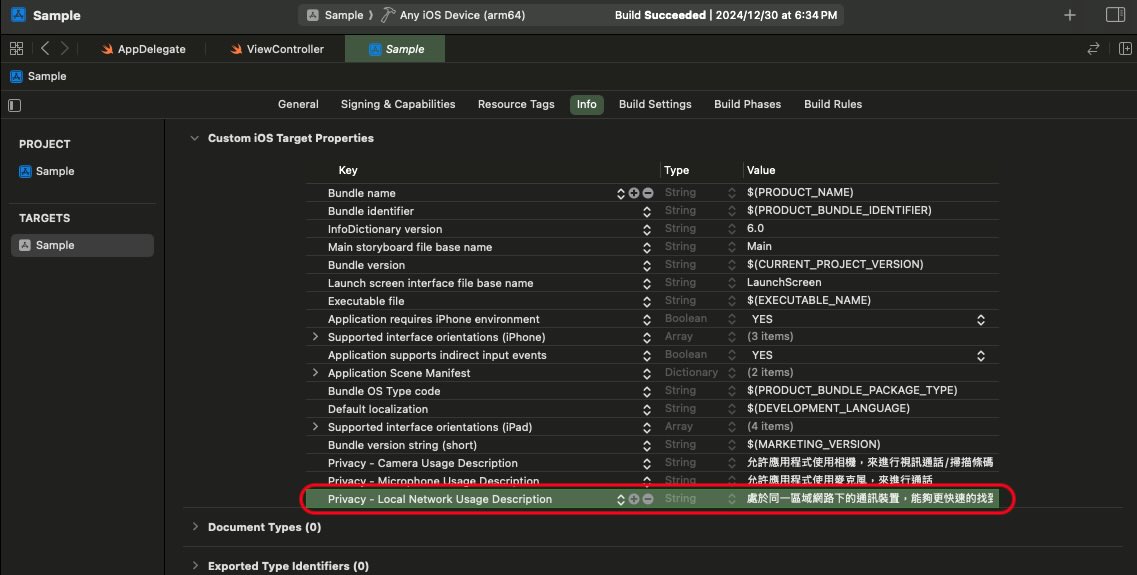Add a row below Bundle name
Image resolution: width=1137 pixels, height=575 pixels.
pos(634,193)
